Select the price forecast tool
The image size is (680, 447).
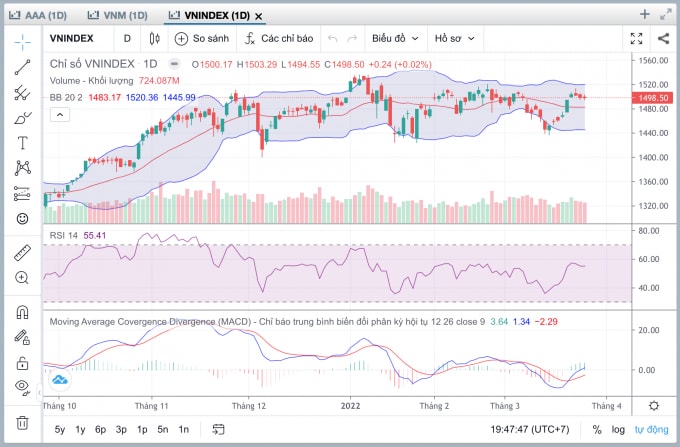[22, 193]
